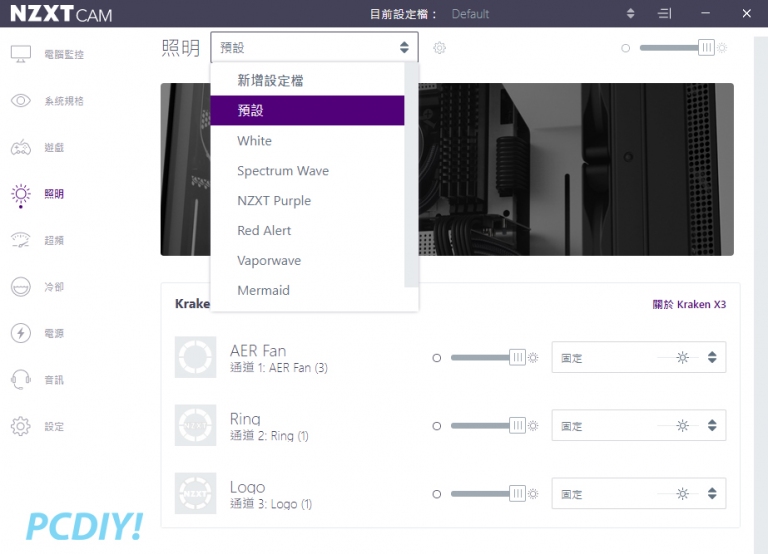Click lighting profile gear icon beside dropdown
The height and width of the screenshot is (554, 768).
click(439, 48)
